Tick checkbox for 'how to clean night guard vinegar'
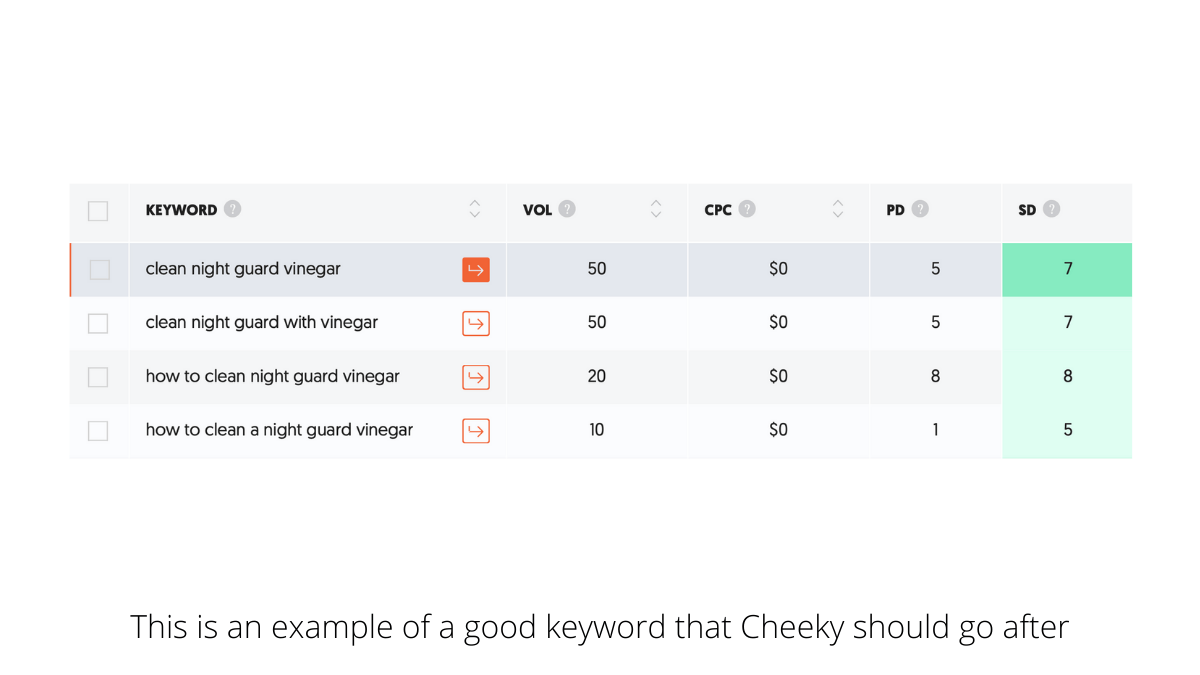This screenshot has height=675, width=1200. point(98,377)
